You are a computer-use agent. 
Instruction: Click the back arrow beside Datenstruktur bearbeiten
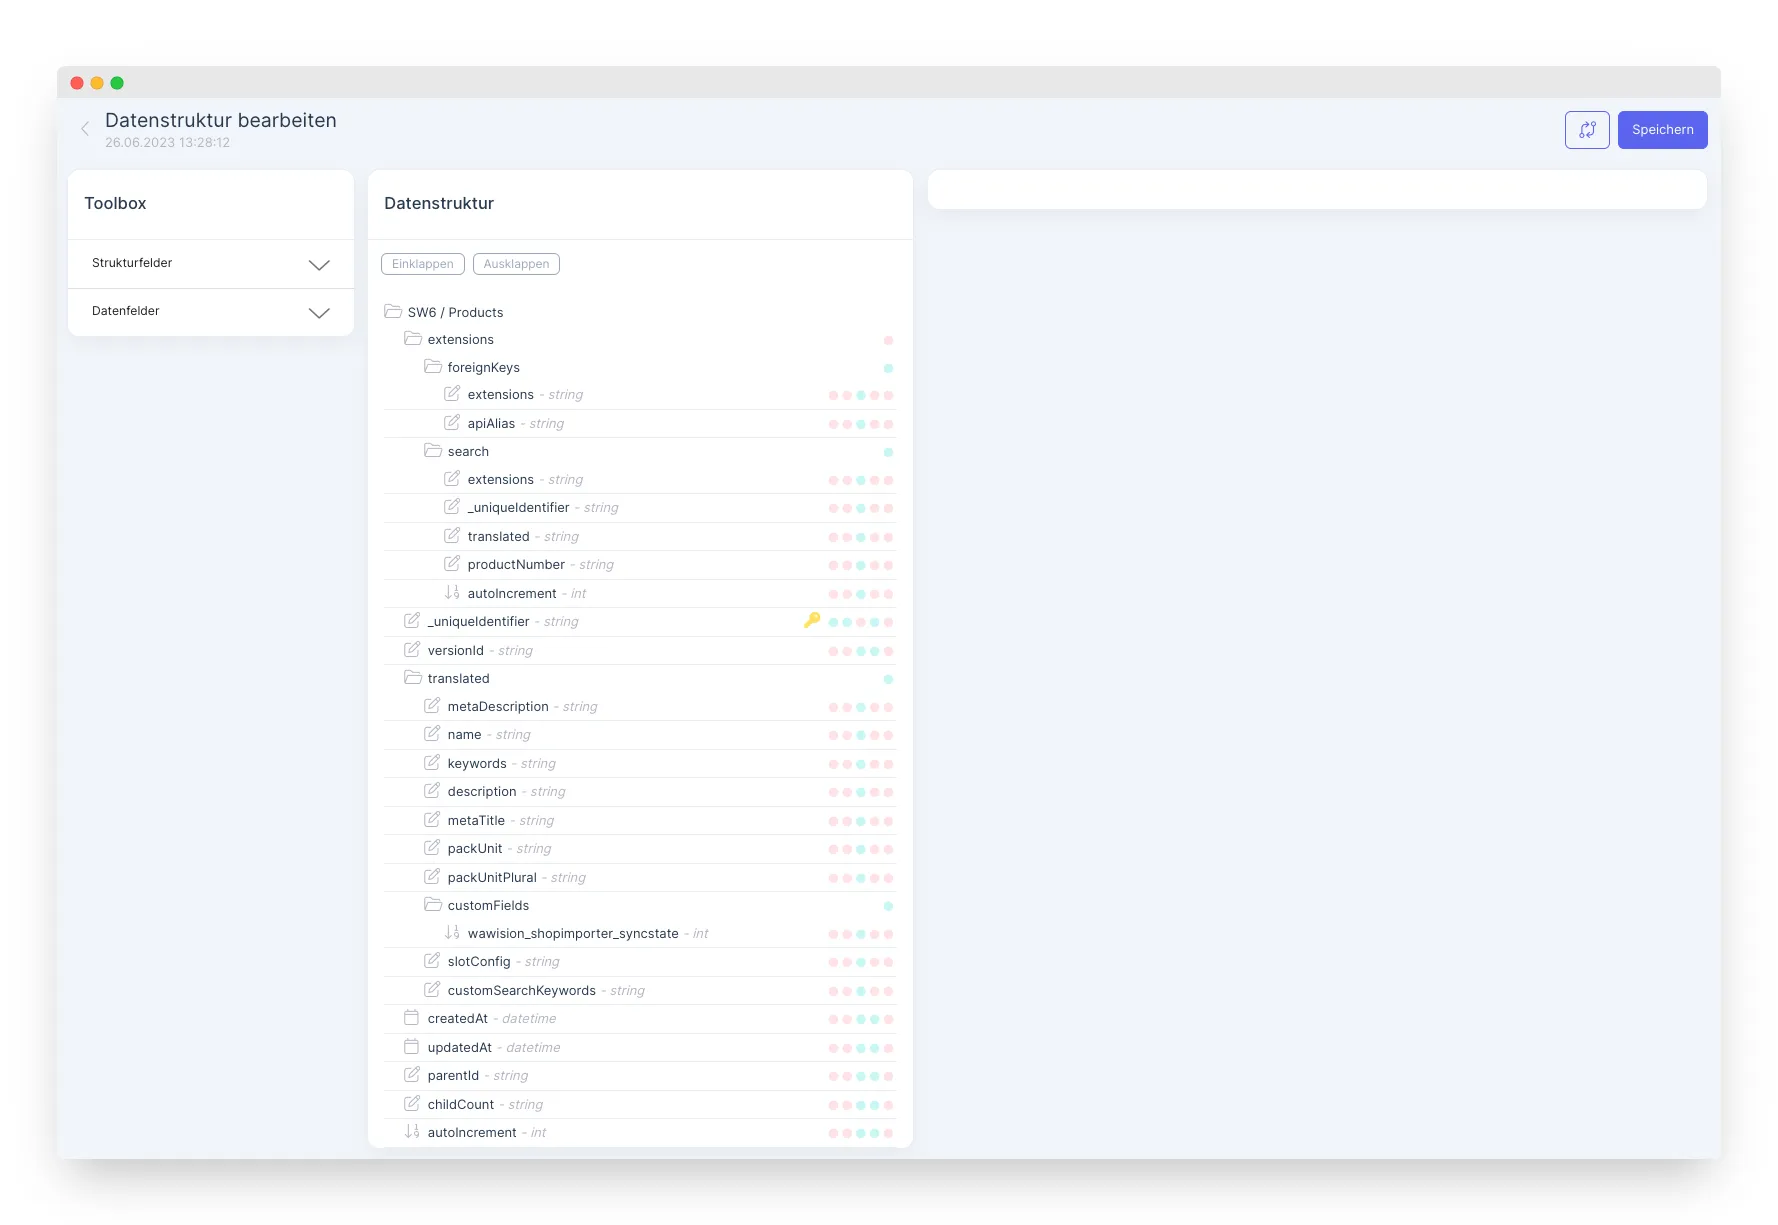pyautogui.click(x=85, y=129)
